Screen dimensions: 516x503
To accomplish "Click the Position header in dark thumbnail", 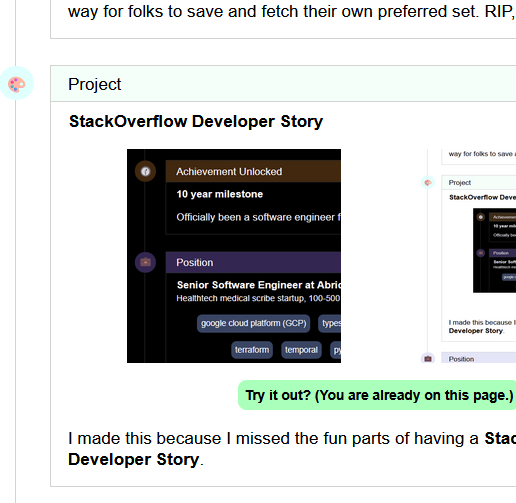I will pyautogui.click(x=253, y=262).
